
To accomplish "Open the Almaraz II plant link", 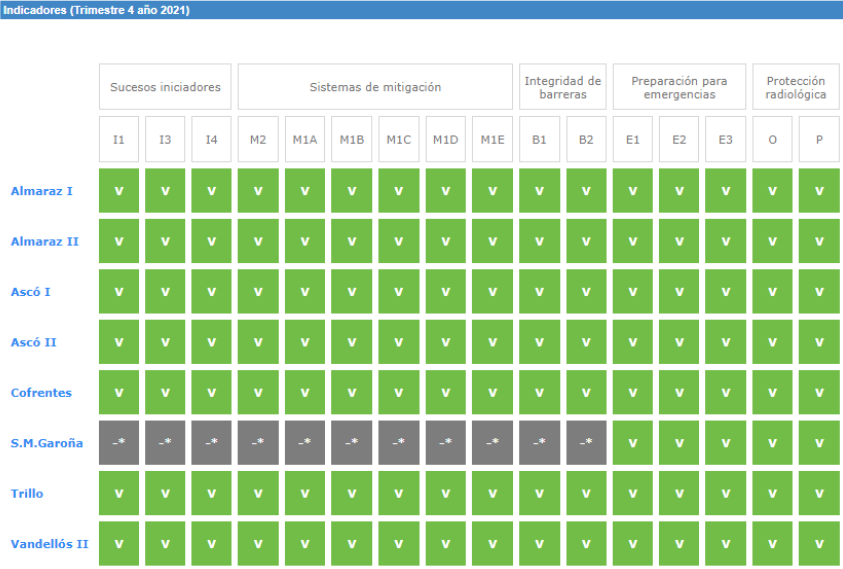I will click(44, 241).
